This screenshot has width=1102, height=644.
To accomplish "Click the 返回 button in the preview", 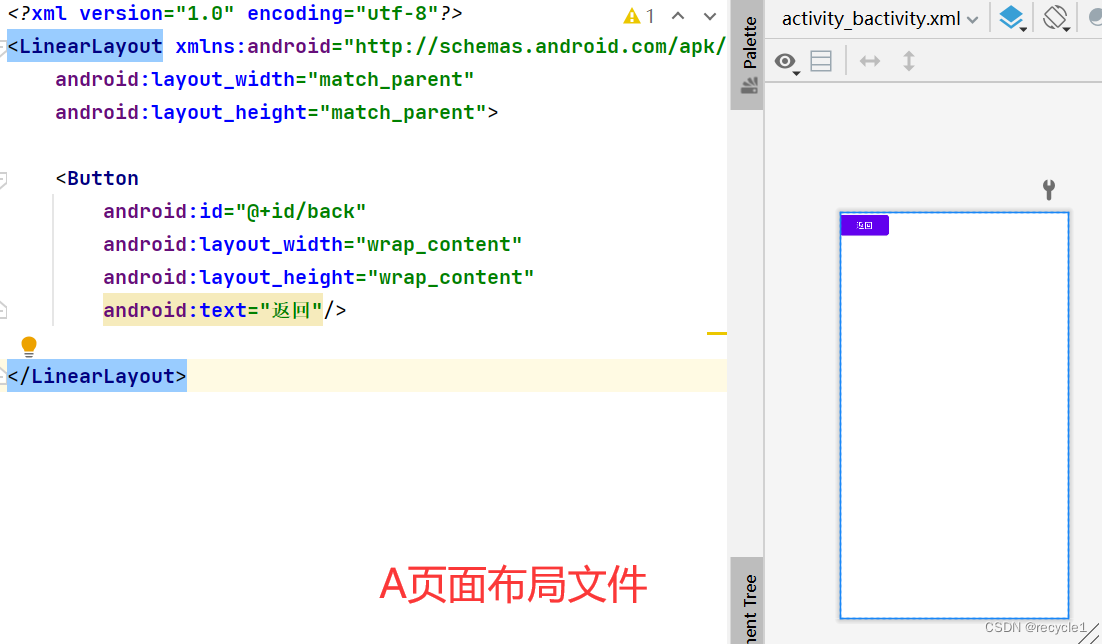I will pyautogui.click(x=864, y=225).
